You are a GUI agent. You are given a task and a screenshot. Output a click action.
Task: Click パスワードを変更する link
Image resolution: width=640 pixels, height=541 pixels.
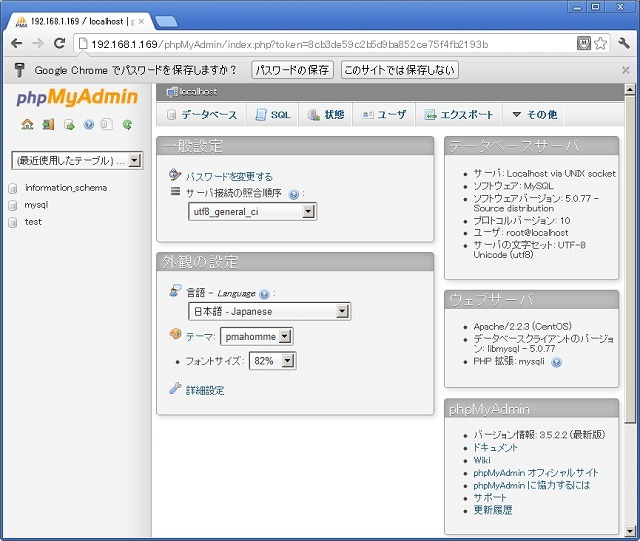point(229,177)
